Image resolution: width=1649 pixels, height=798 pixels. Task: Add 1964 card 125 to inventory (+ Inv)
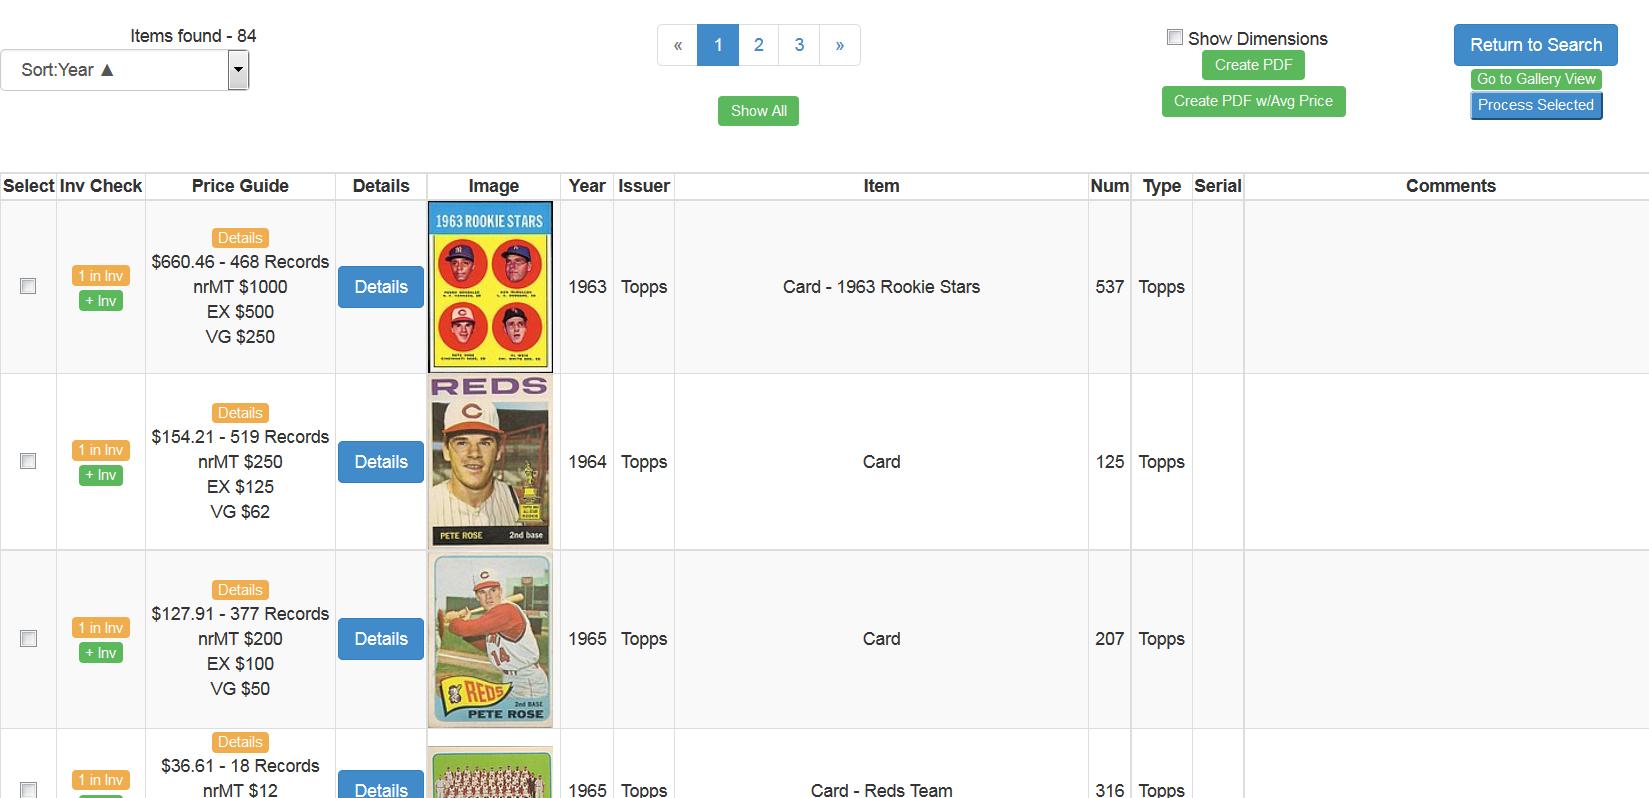tap(101, 475)
